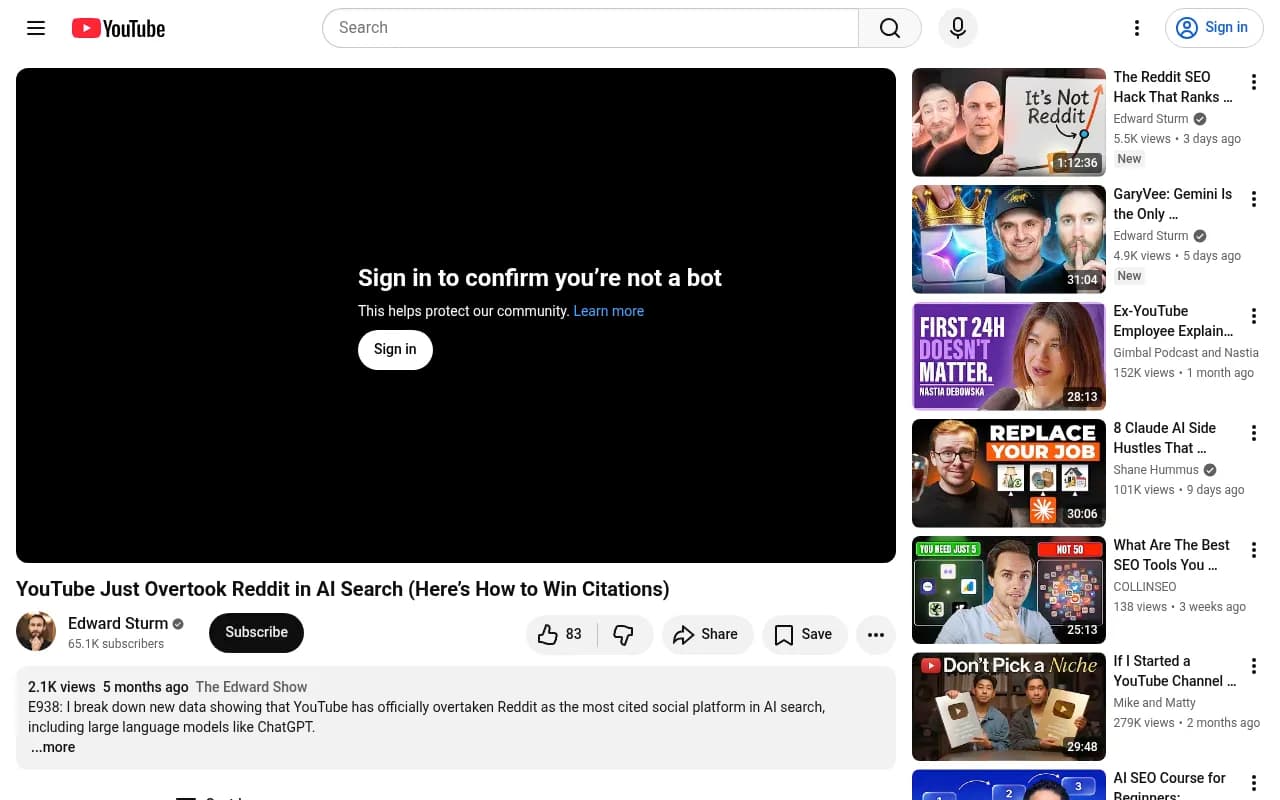Open the top-bar settings three-dot menu

point(1137,28)
